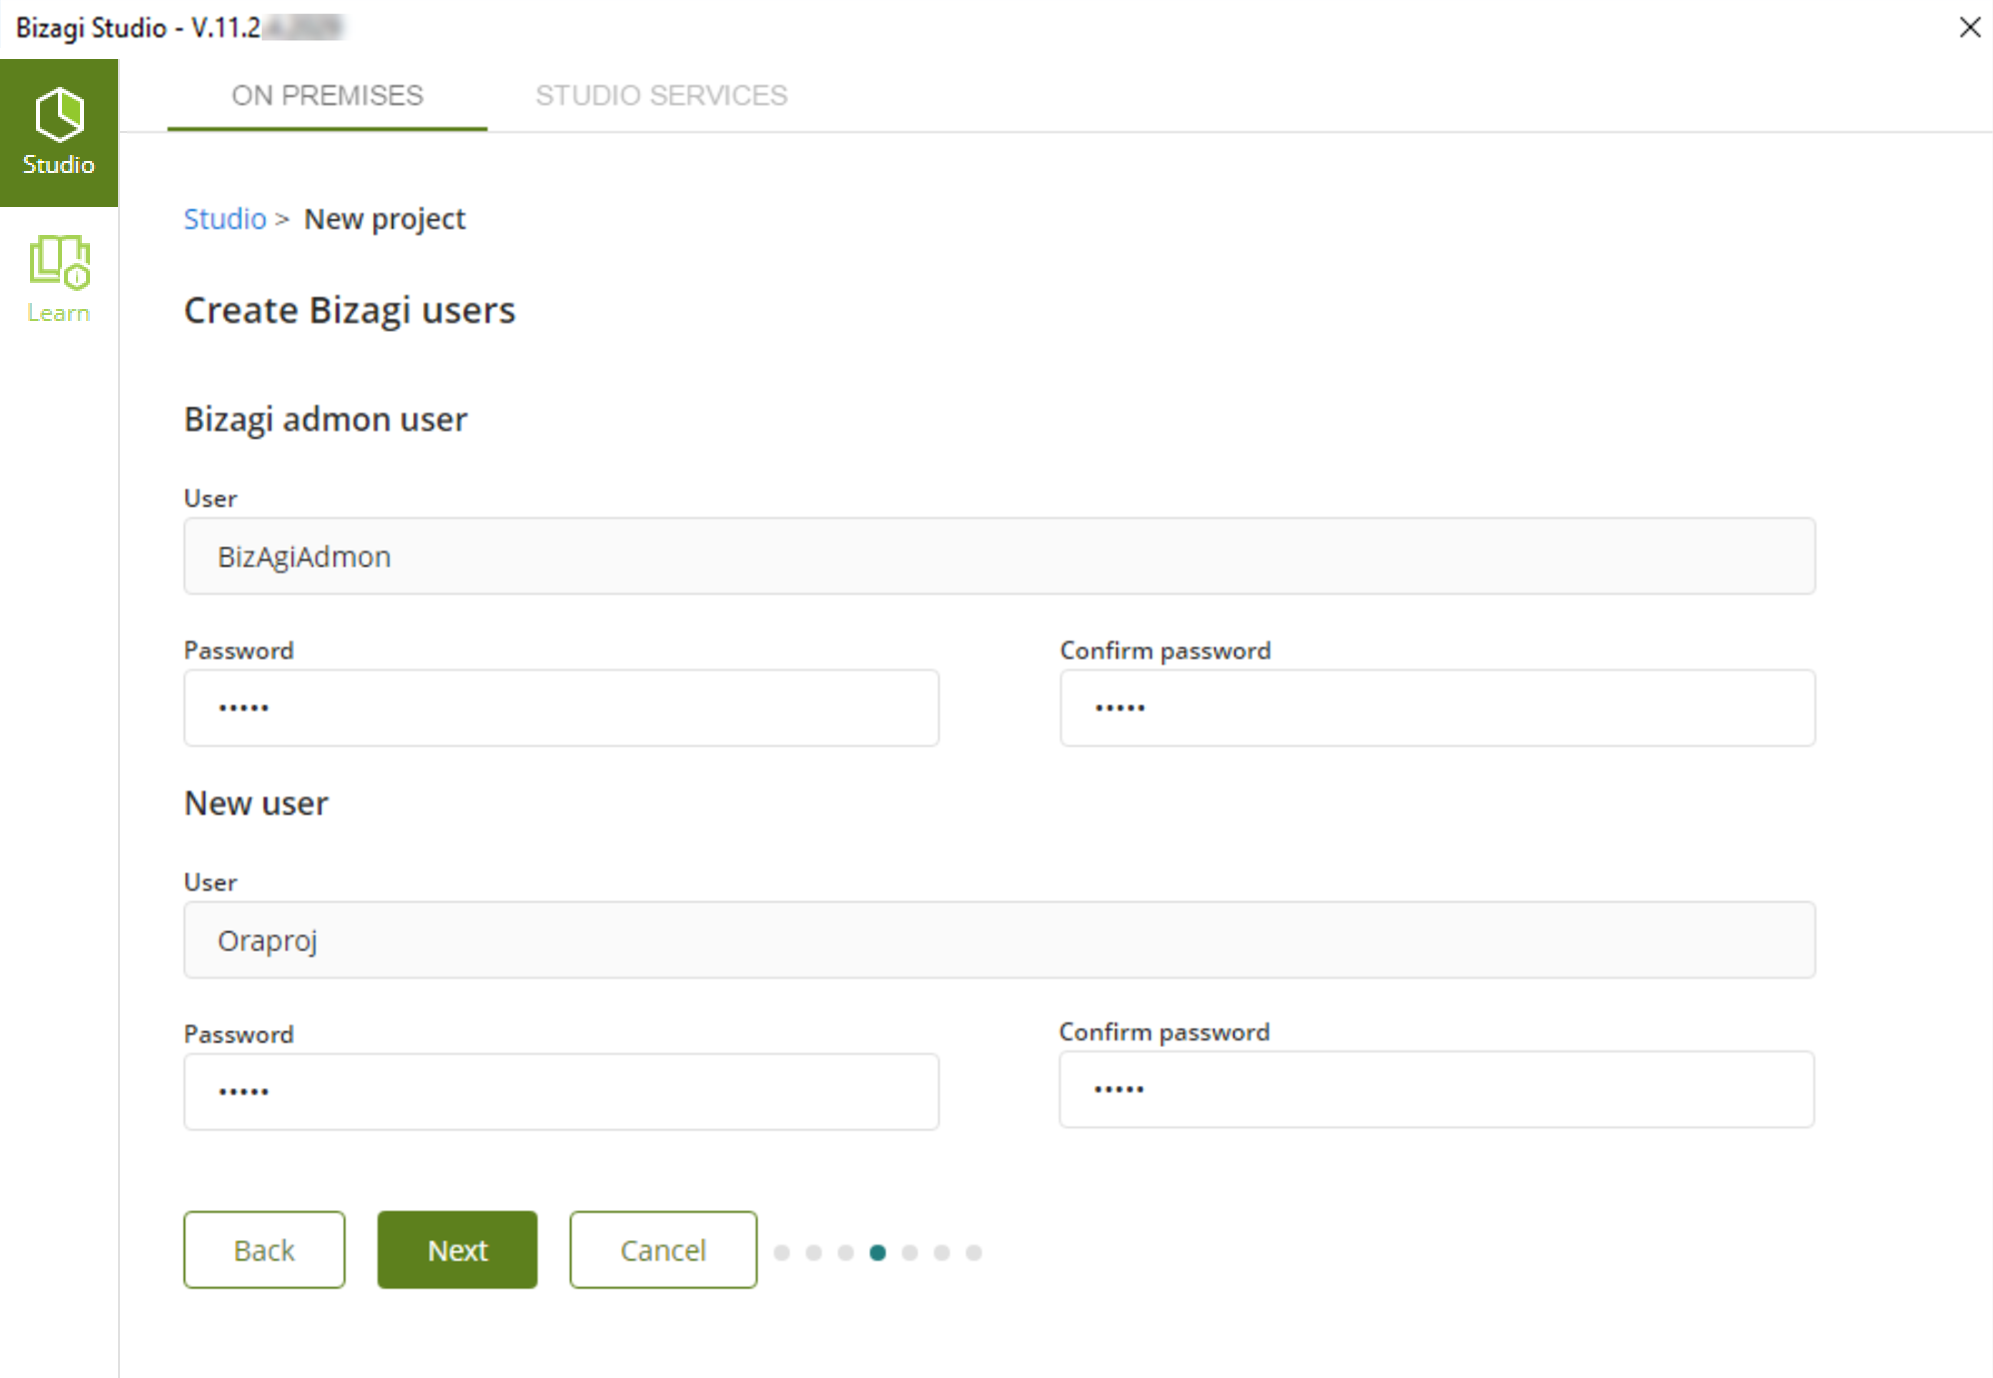Abort setup with the Cancel button
The width and height of the screenshot is (1993, 1378).
click(663, 1250)
